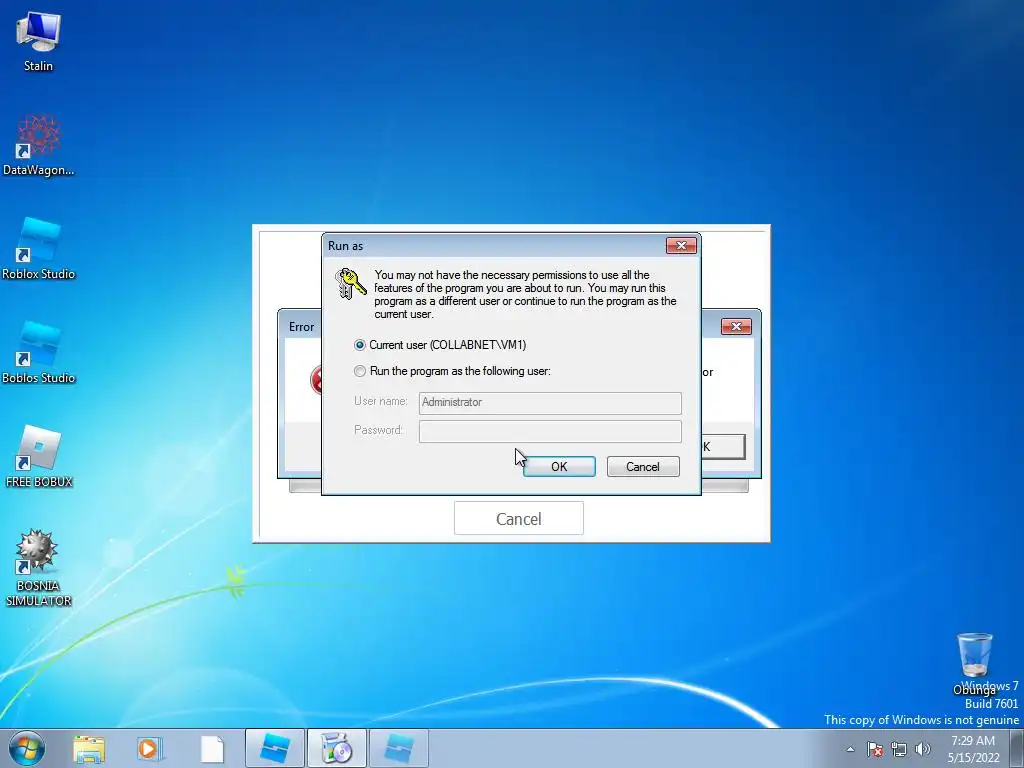Screen dimensions: 1024x768
Task: Switch to the installer disc taskbar item
Action: pos(337,748)
